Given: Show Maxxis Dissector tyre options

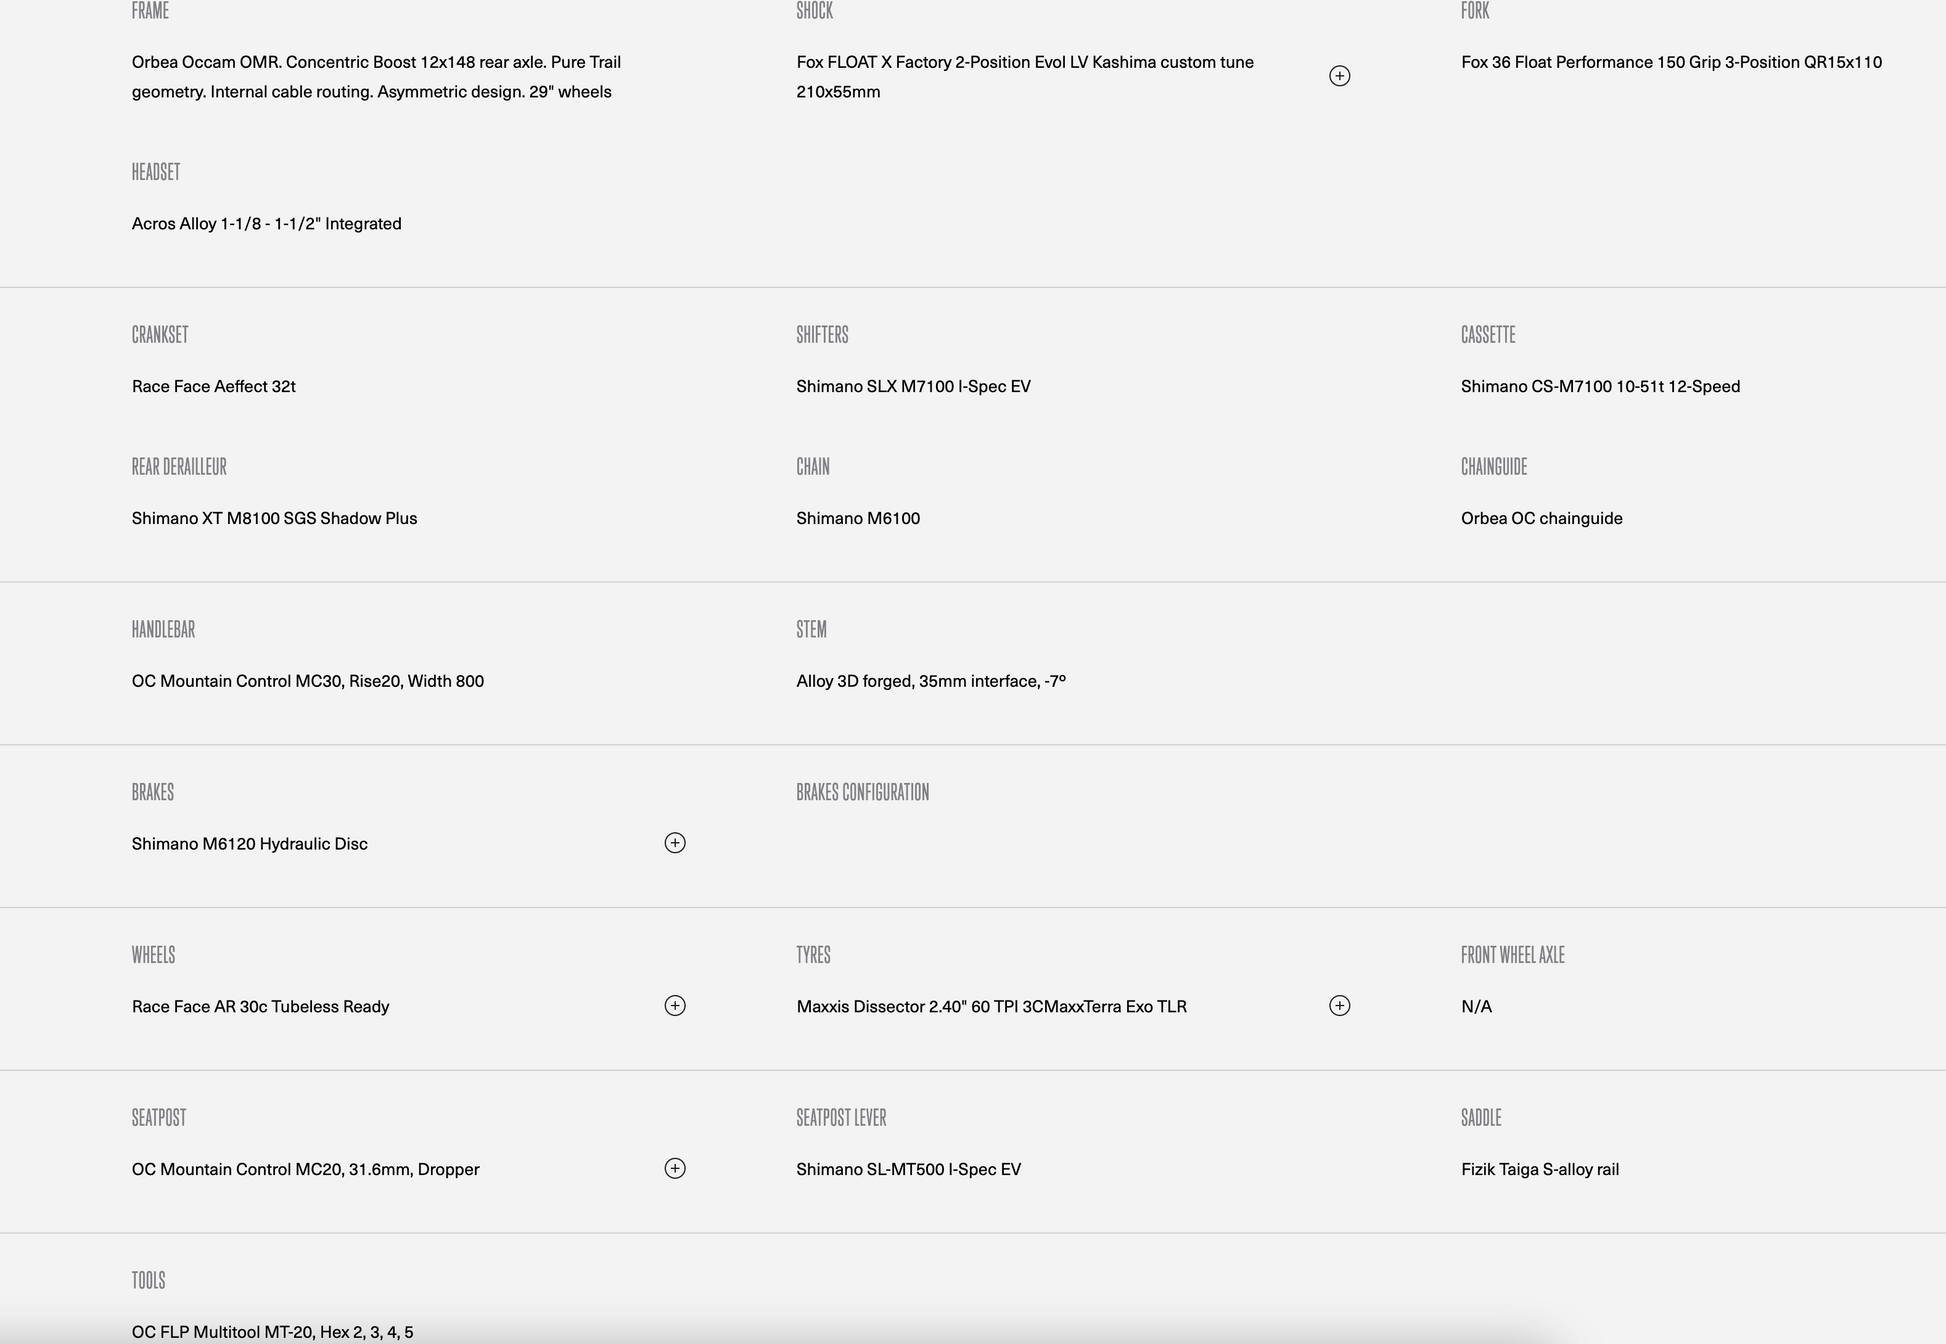Looking at the screenshot, I should (x=1339, y=1006).
